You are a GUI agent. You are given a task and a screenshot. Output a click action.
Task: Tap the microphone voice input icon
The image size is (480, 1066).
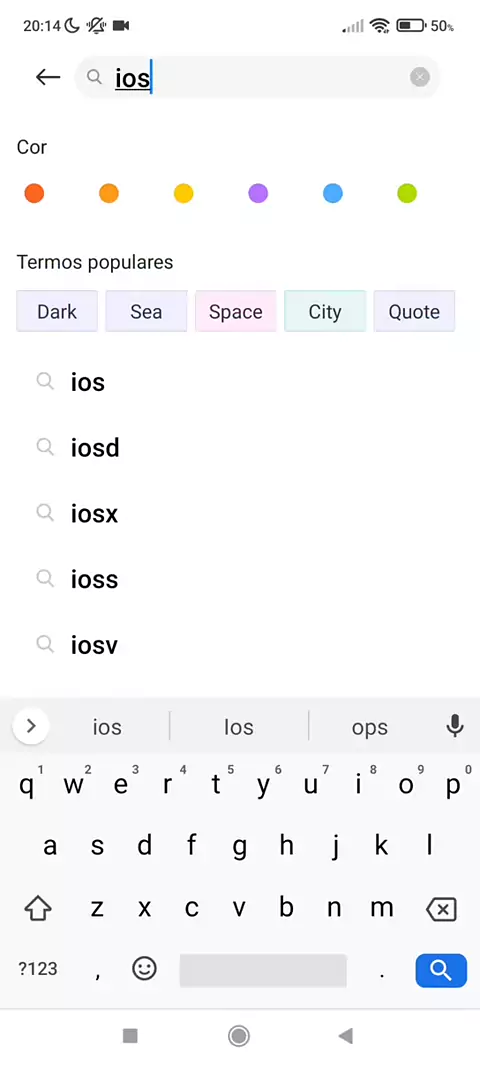pyautogui.click(x=454, y=727)
